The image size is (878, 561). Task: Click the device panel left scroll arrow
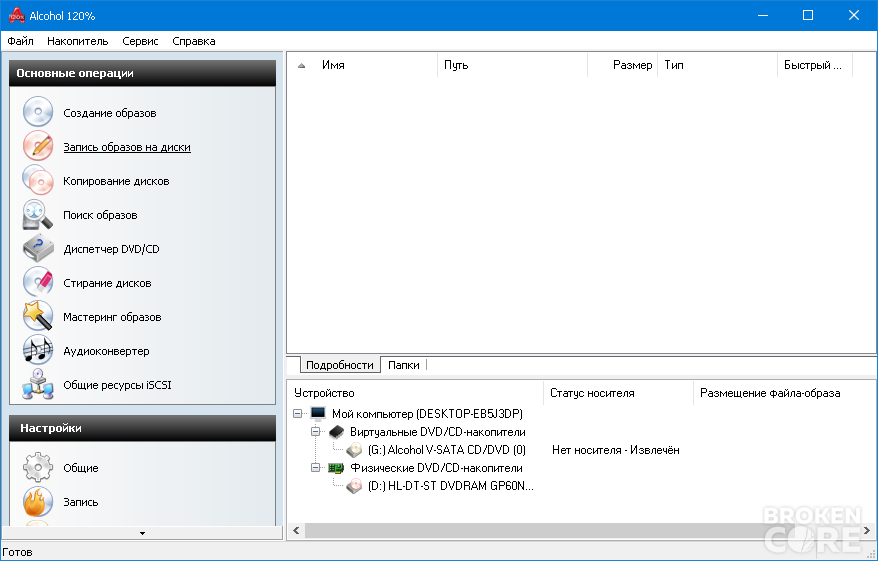(296, 530)
